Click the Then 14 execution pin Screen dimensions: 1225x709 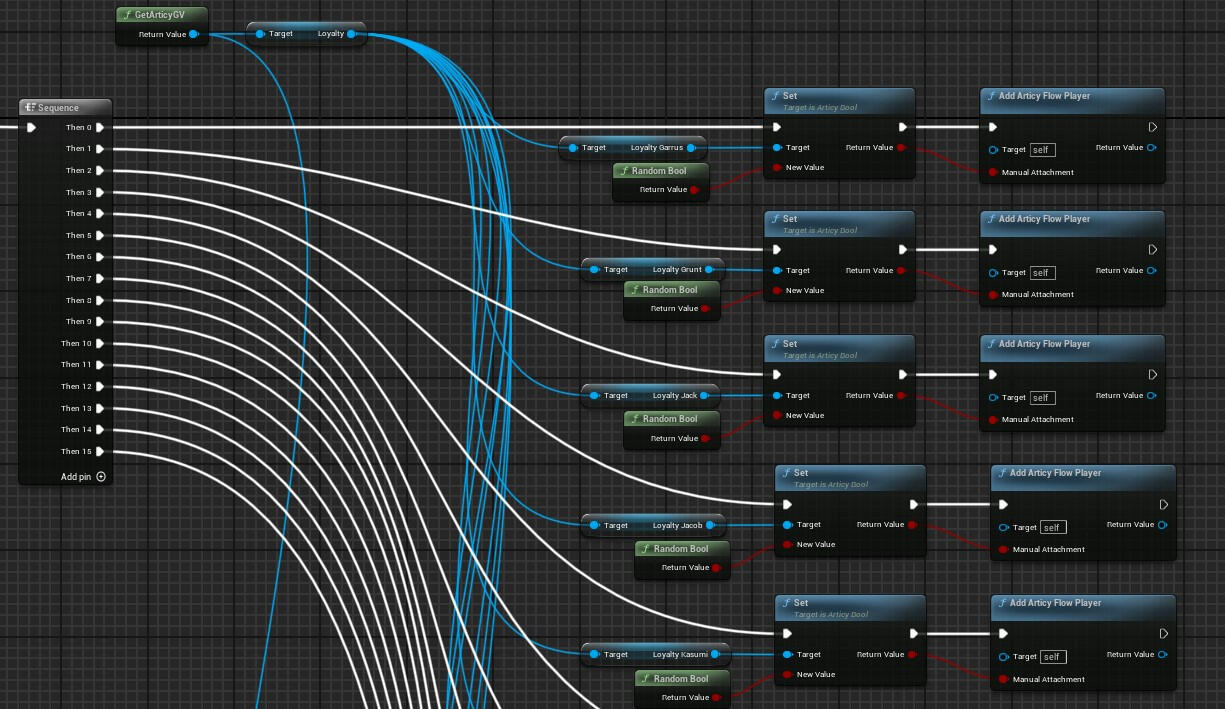coord(100,429)
